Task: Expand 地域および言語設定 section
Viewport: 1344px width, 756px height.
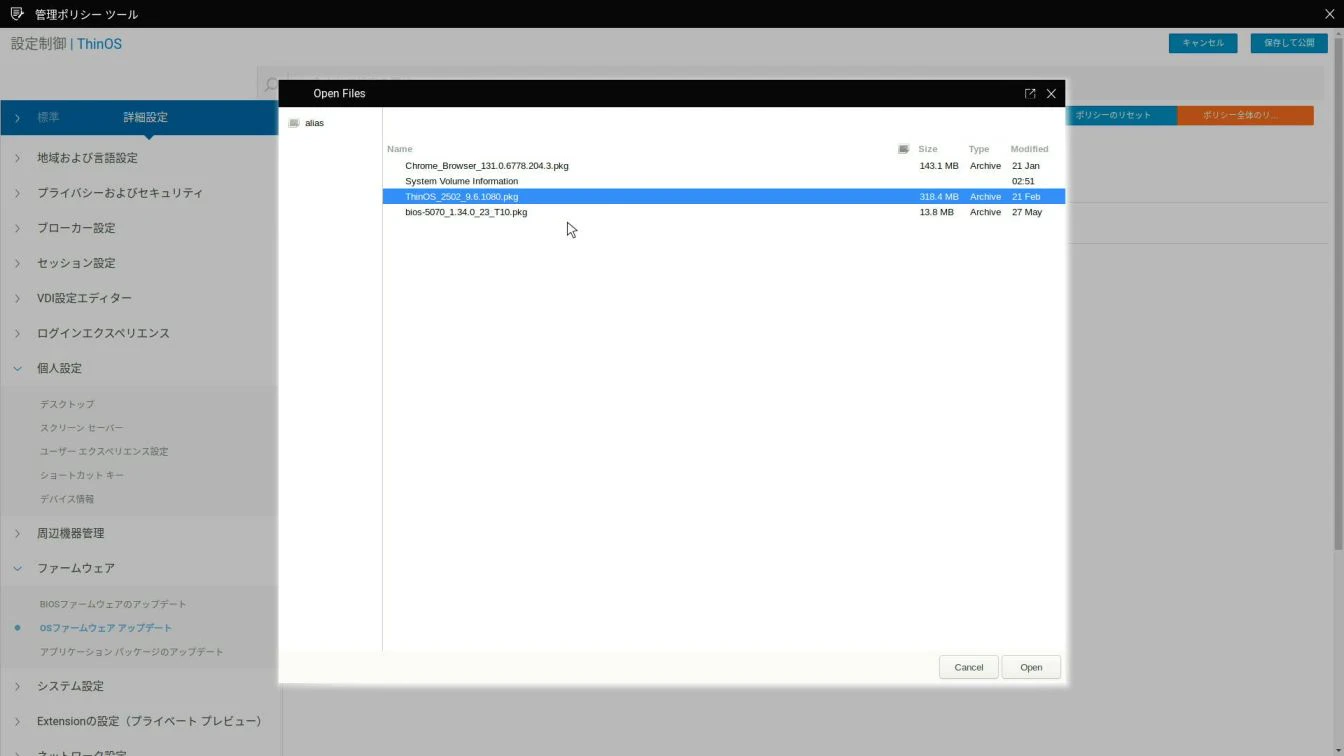Action: click(x=17, y=158)
